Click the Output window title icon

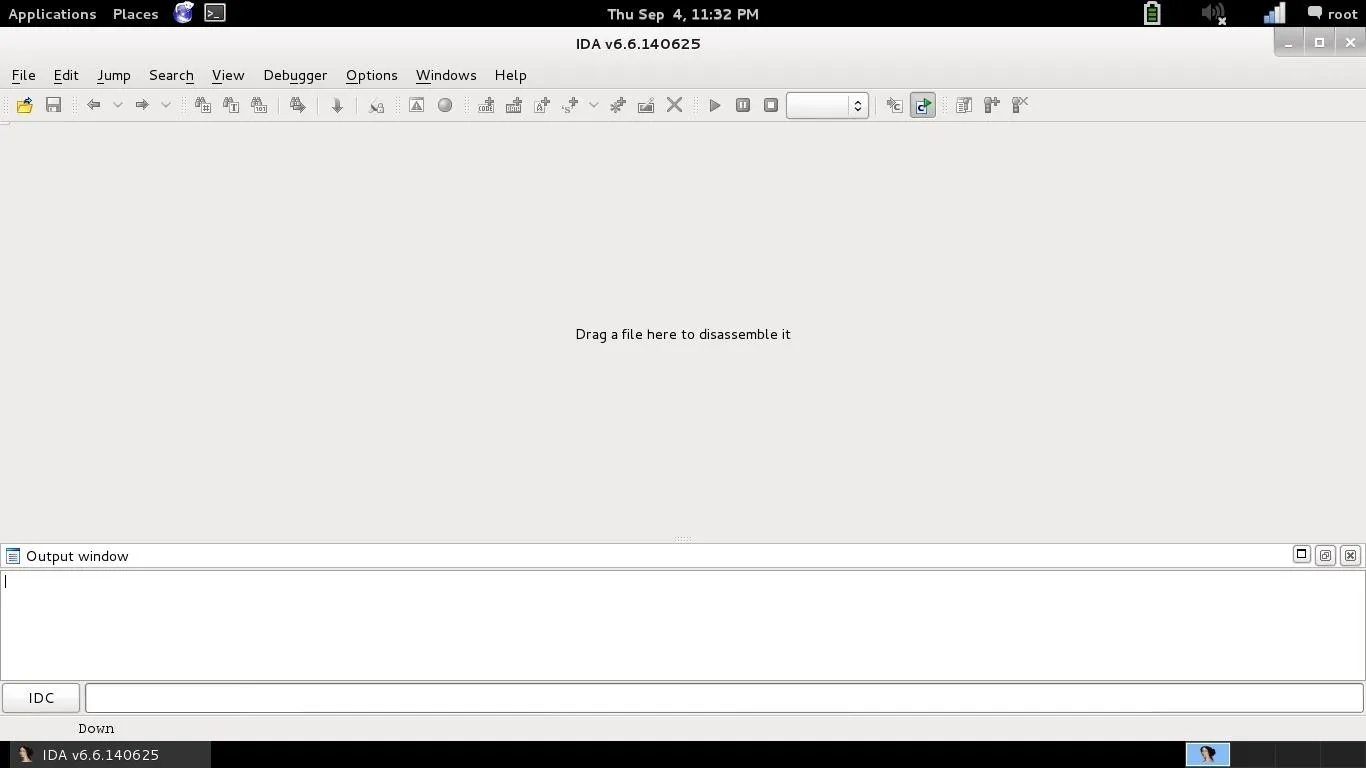point(13,556)
